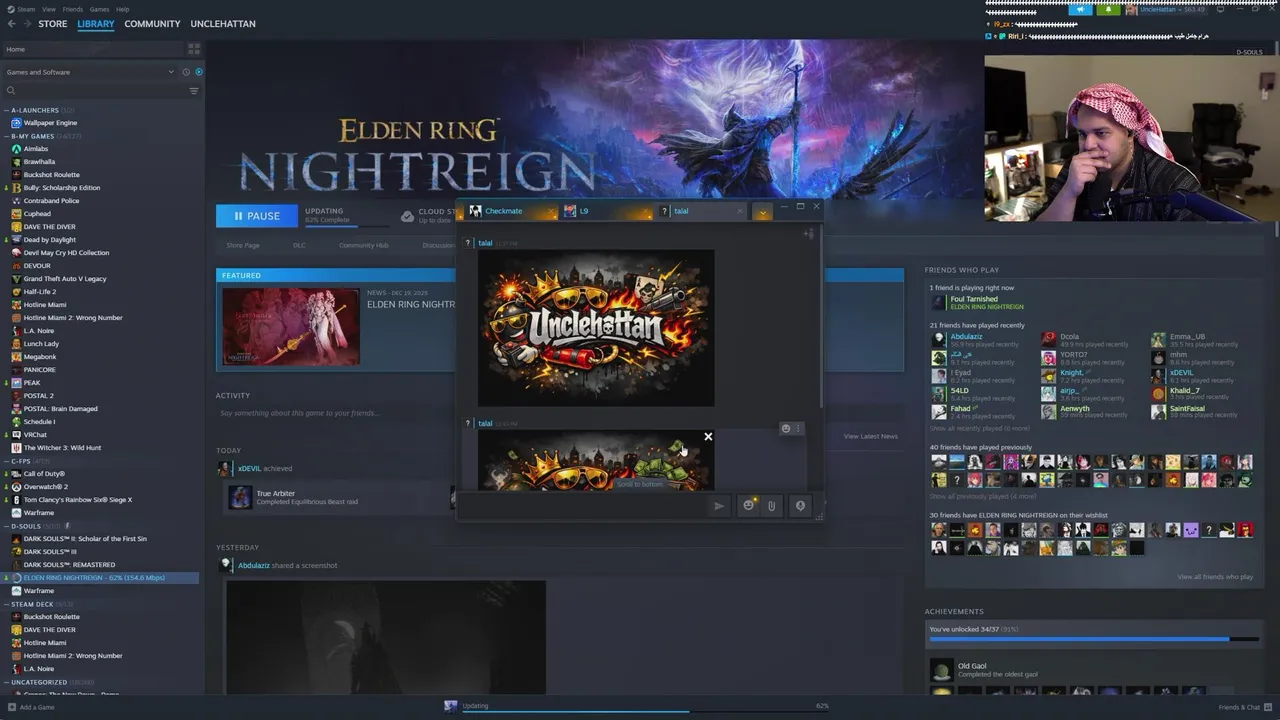Select DARK SOULS III in the list
1280x720 pixels.
point(50,552)
